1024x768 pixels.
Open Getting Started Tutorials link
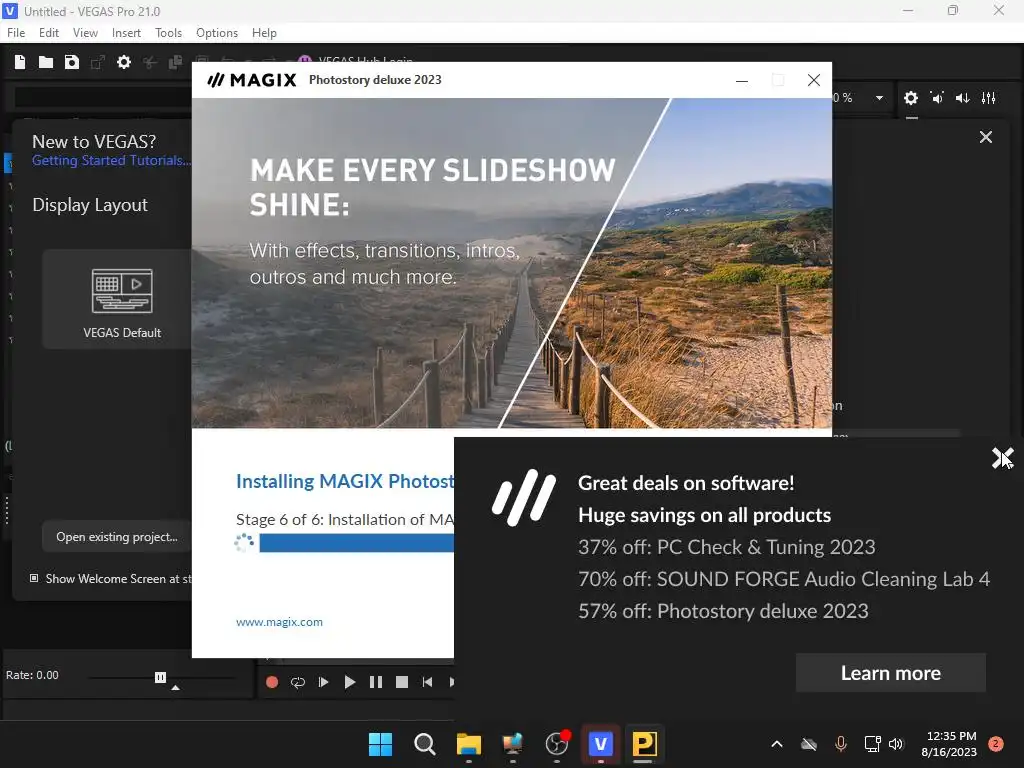coord(112,161)
